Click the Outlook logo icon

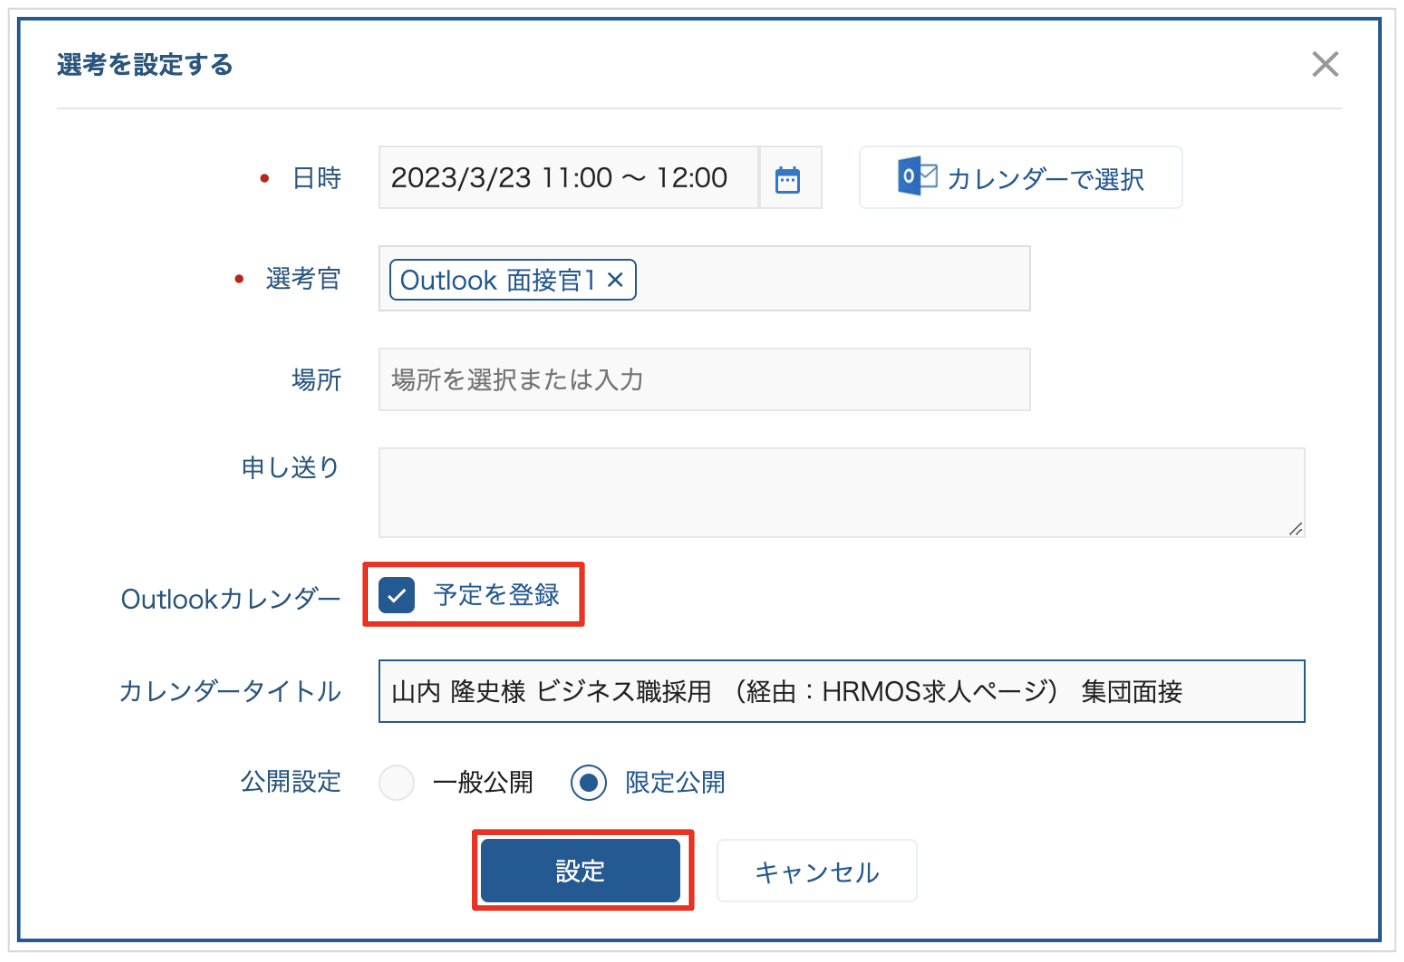click(x=915, y=177)
